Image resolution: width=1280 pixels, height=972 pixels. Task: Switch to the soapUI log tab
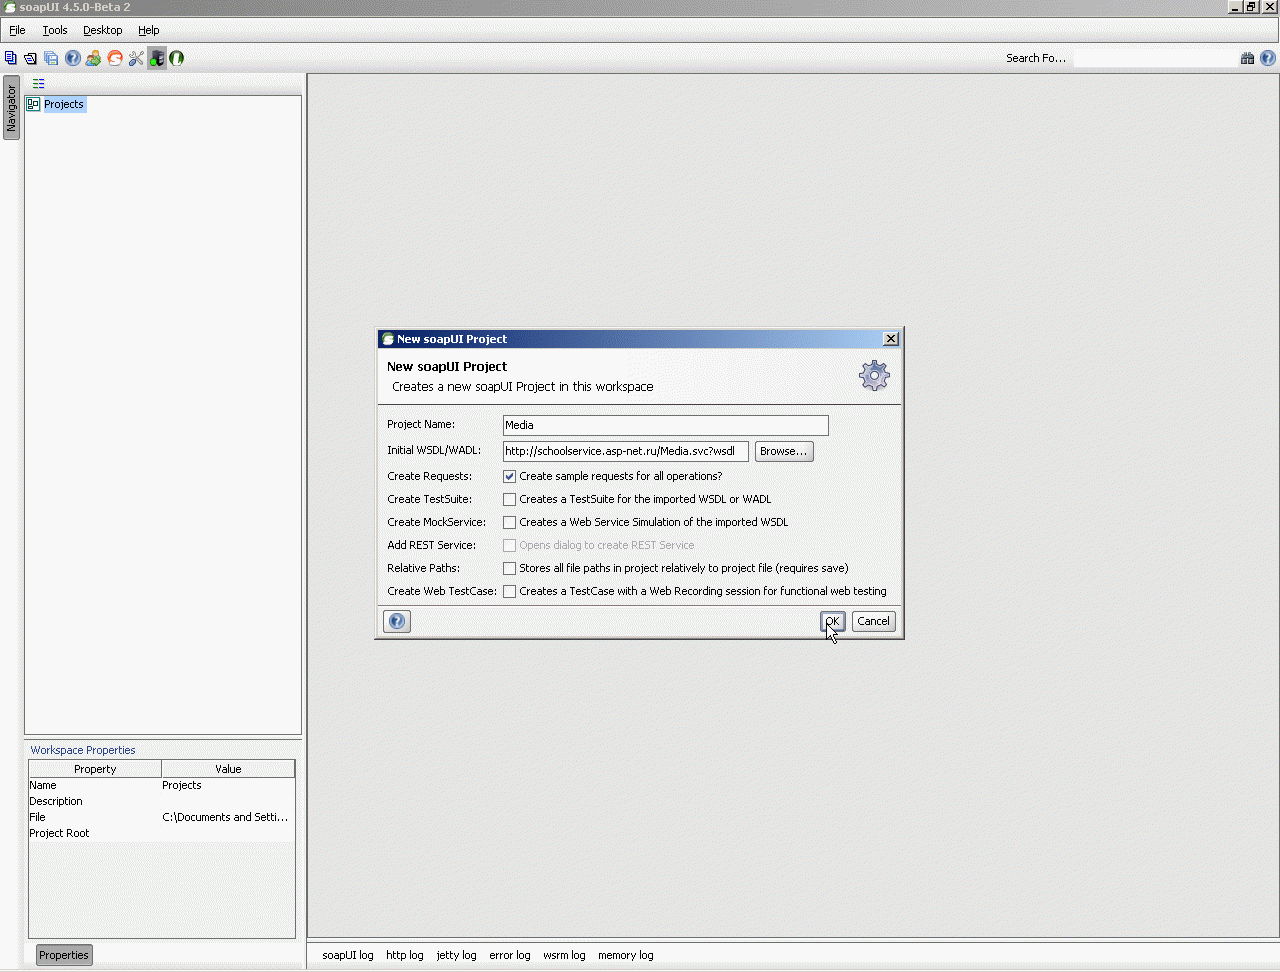[x=348, y=955]
